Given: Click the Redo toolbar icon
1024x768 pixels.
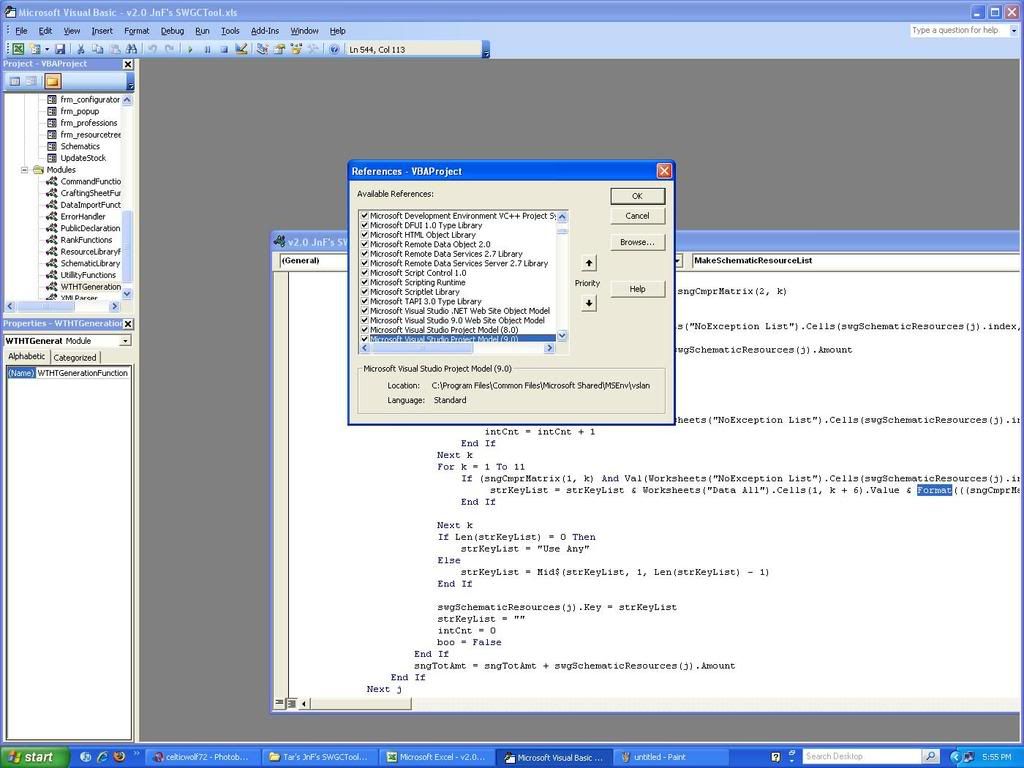Looking at the screenshot, I should click(x=169, y=49).
